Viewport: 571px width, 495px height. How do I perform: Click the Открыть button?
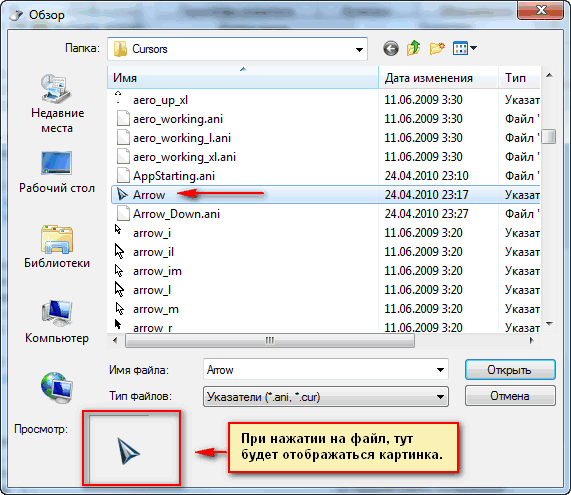(x=510, y=370)
